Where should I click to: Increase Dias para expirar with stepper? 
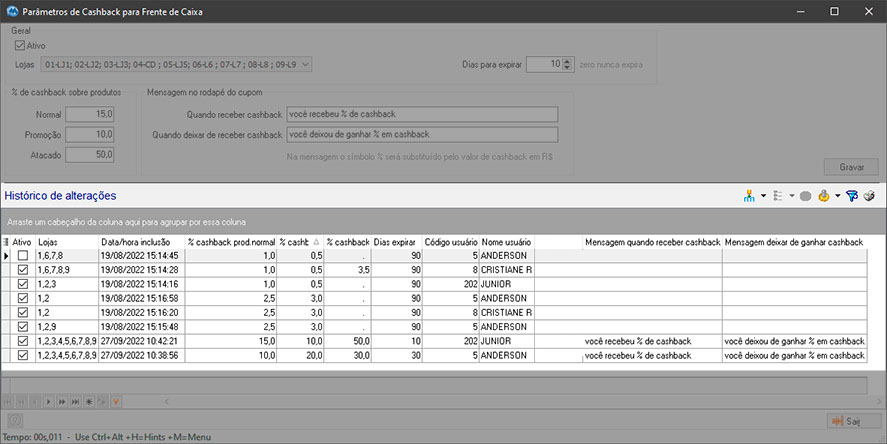coord(567,61)
